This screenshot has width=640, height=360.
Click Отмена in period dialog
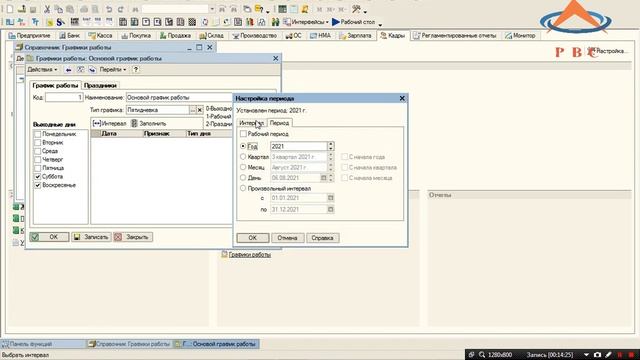click(287, 238)
